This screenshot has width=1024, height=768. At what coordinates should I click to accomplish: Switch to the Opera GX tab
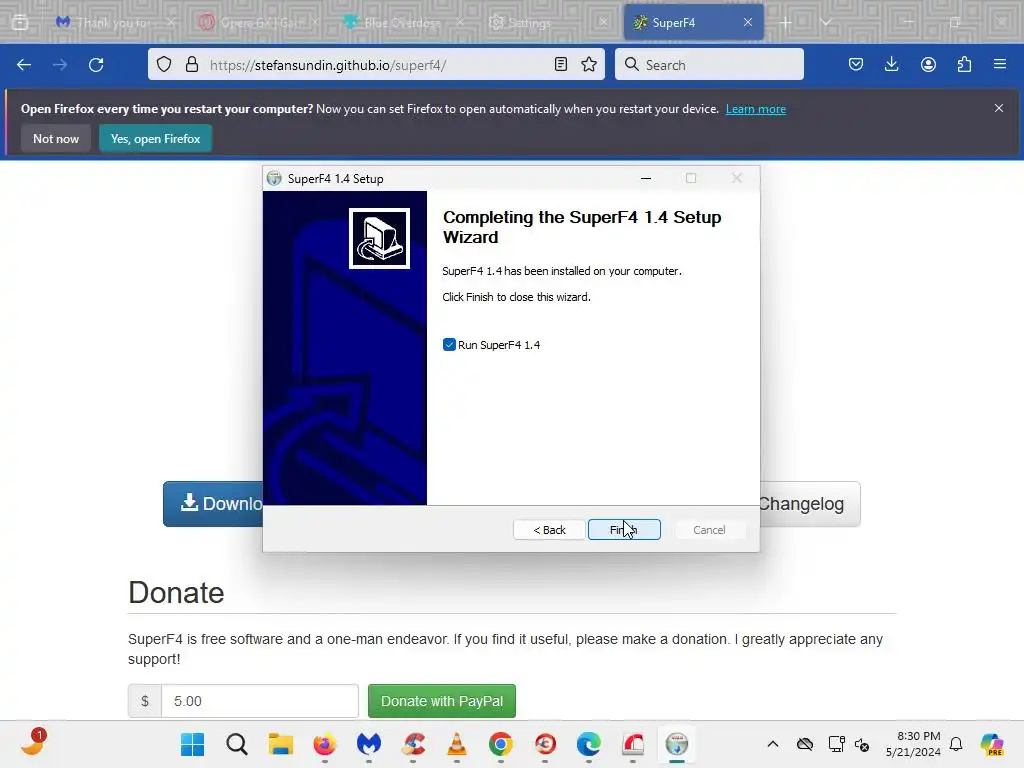259,23
